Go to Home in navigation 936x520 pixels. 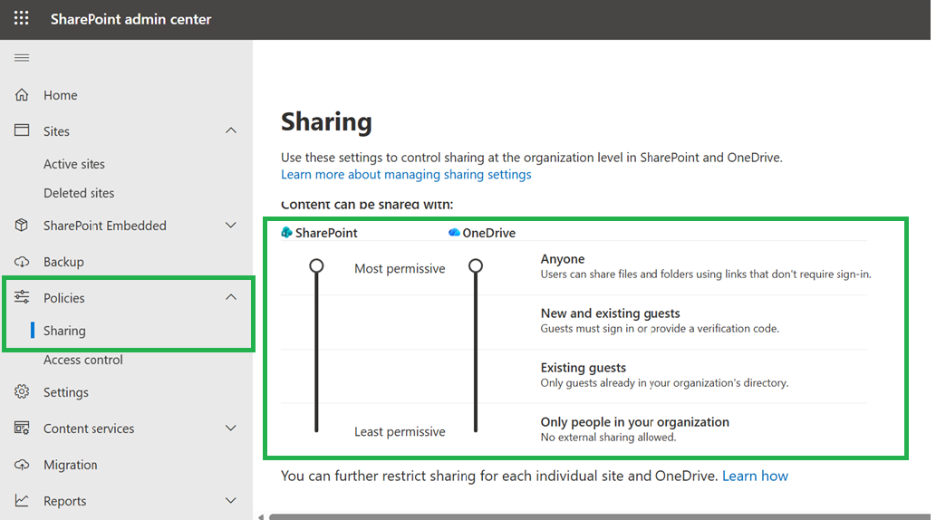(60, 96)
